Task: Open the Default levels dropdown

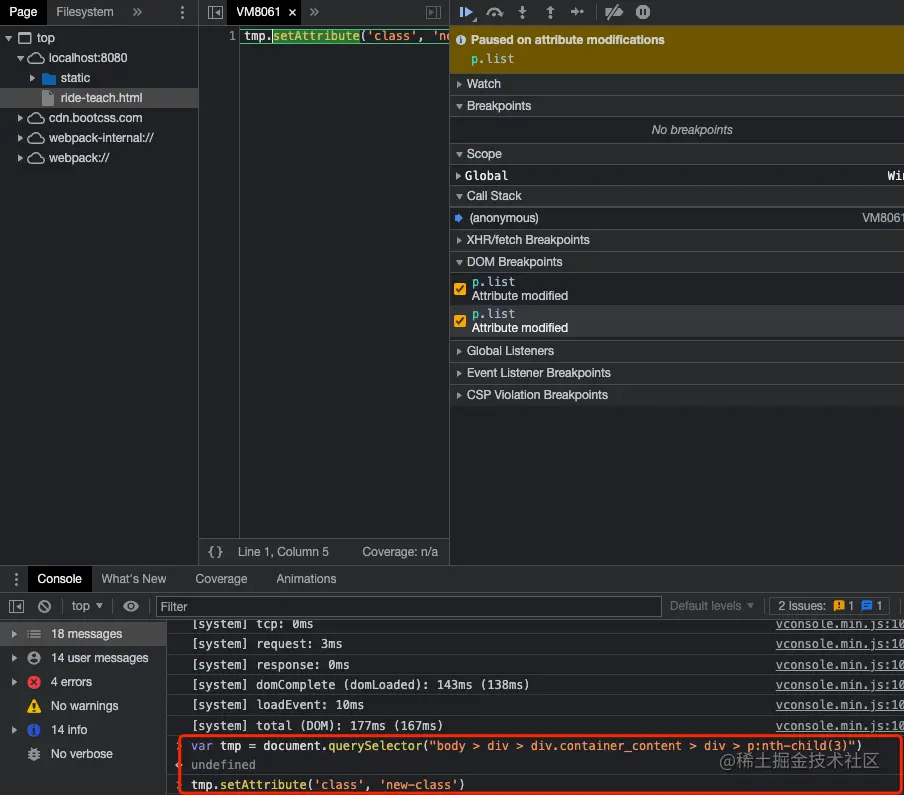Action: pos(711,606)
